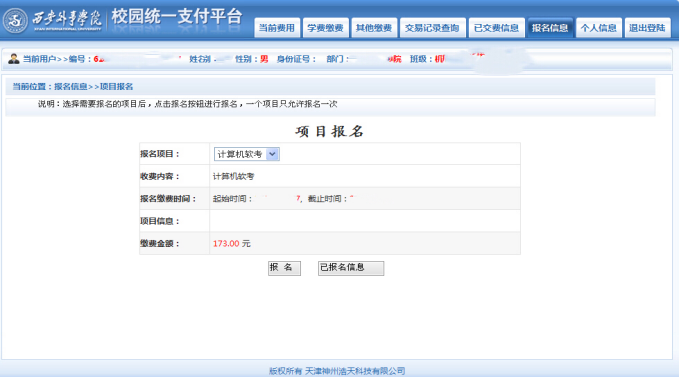Click the university logo emblem
Image resolution: width=680 pixels, height=377 pixels.
[15, 20]
